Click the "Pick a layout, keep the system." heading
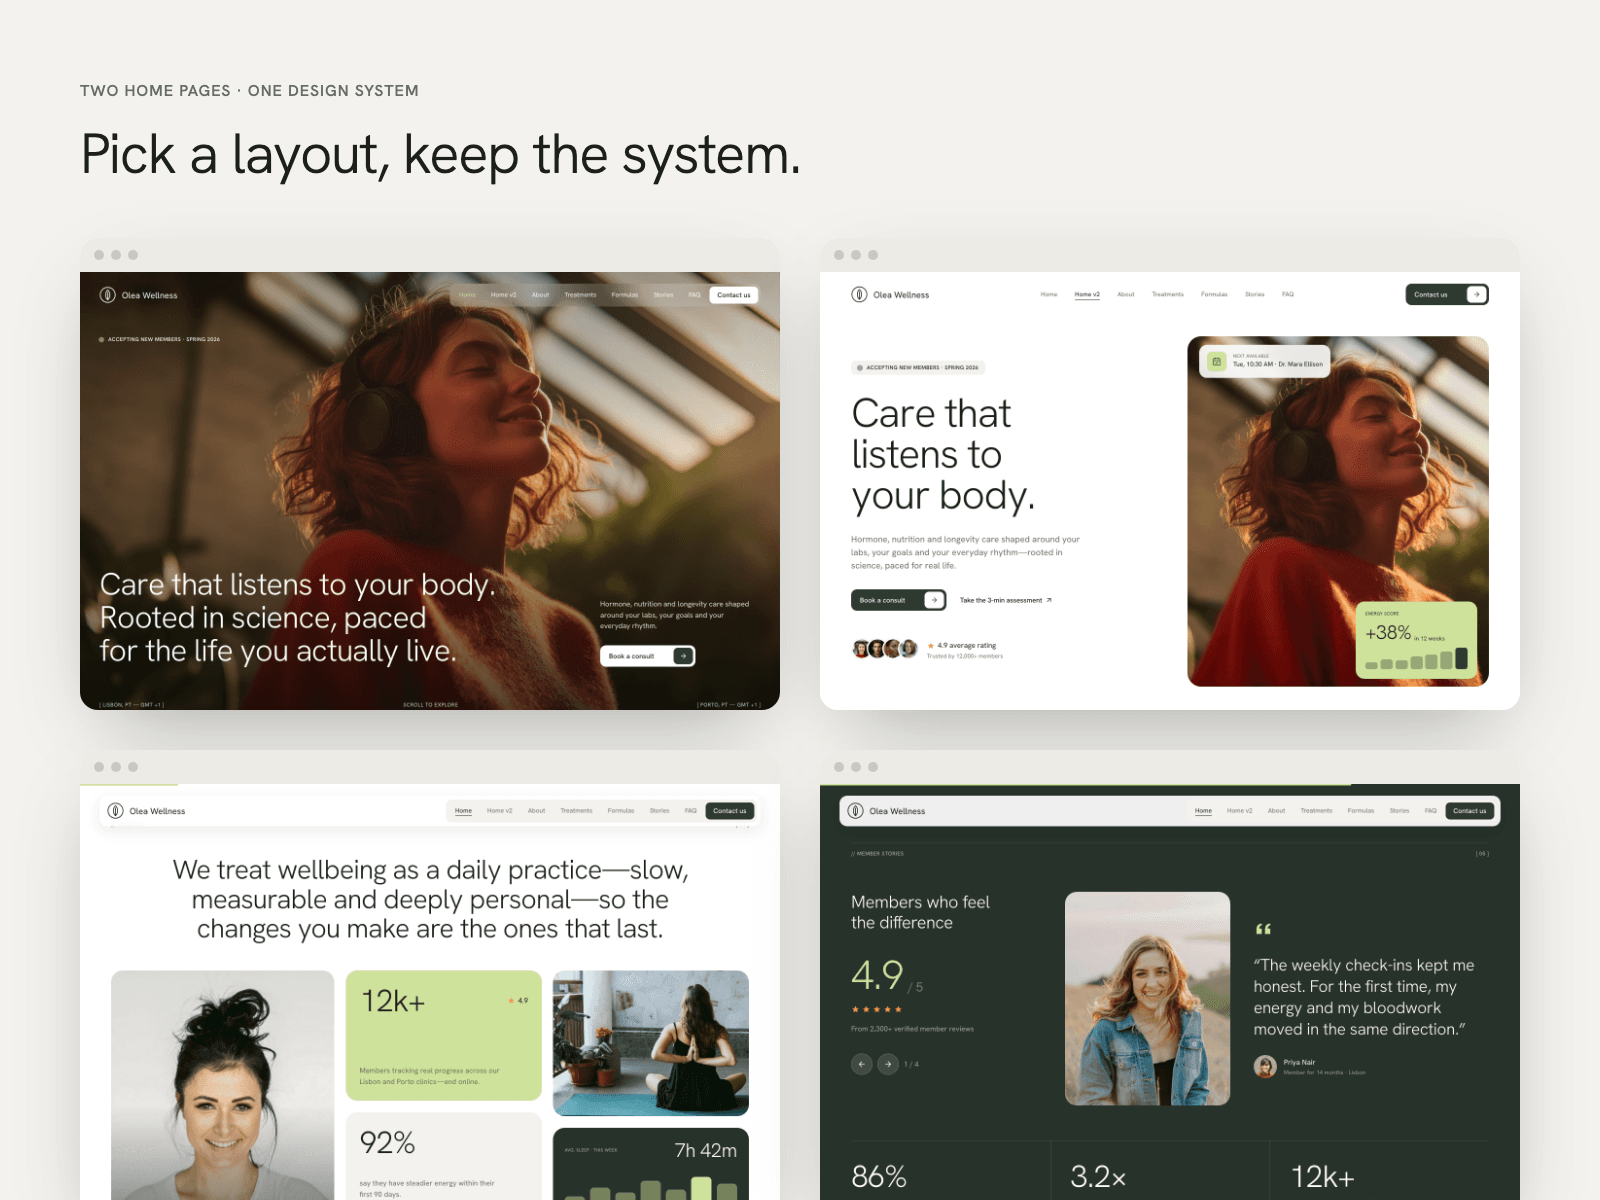Image resolution: width=1600 pixels, height=1200 pixels. [441, 155]
